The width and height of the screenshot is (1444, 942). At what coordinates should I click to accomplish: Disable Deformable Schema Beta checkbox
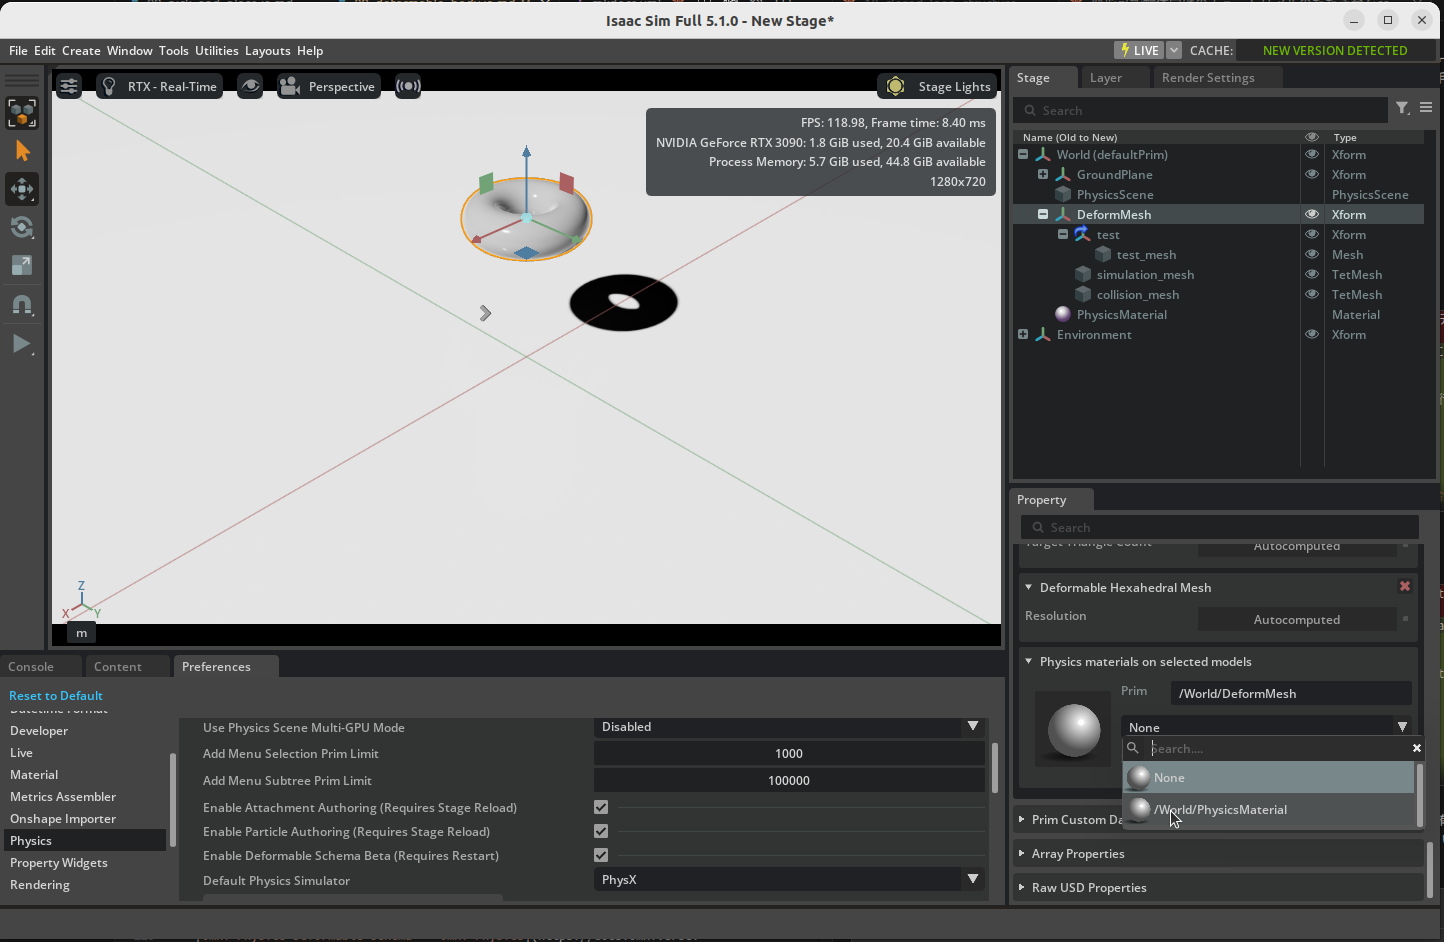point(601,855)
